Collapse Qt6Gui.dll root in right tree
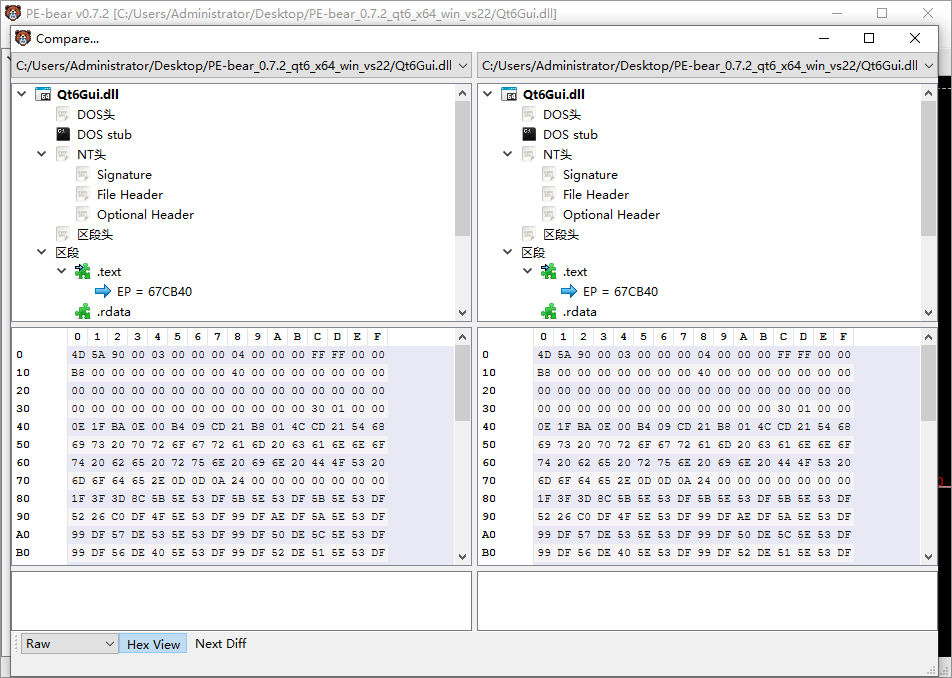The height and width of the screenshot is (678, 952). [x=488, y=94]
